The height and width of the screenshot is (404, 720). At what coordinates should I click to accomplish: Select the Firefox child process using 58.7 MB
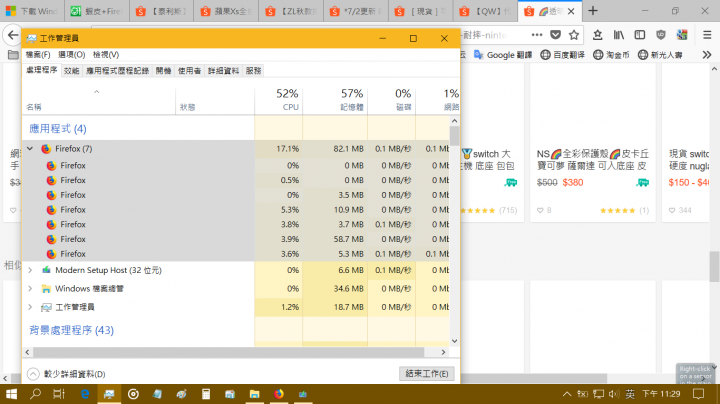pyautogui.click(x=236, y=239)
